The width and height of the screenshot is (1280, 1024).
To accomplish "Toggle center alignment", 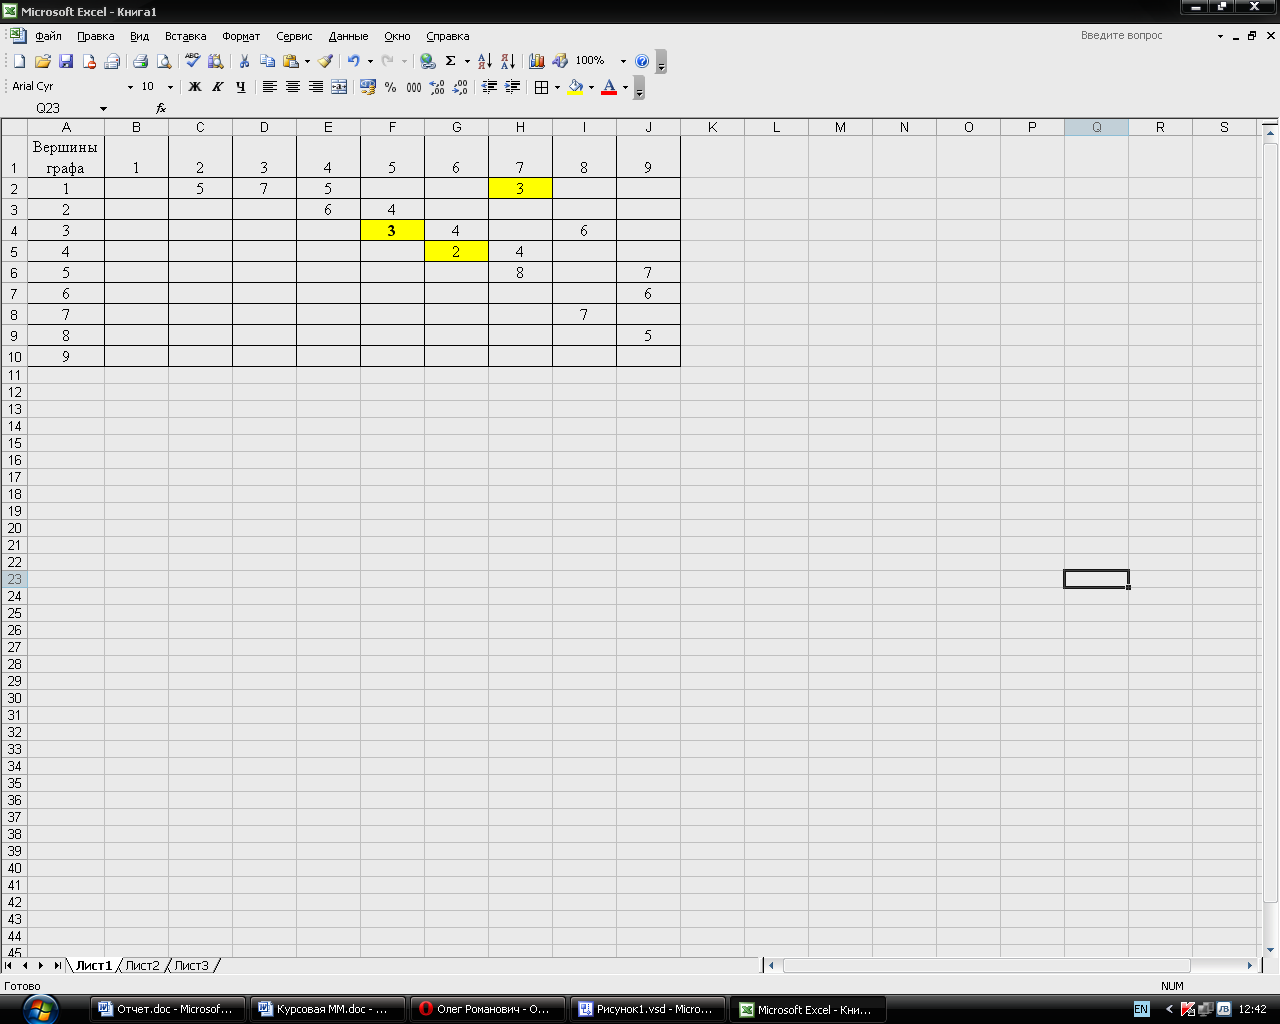I will click(293, 87).
